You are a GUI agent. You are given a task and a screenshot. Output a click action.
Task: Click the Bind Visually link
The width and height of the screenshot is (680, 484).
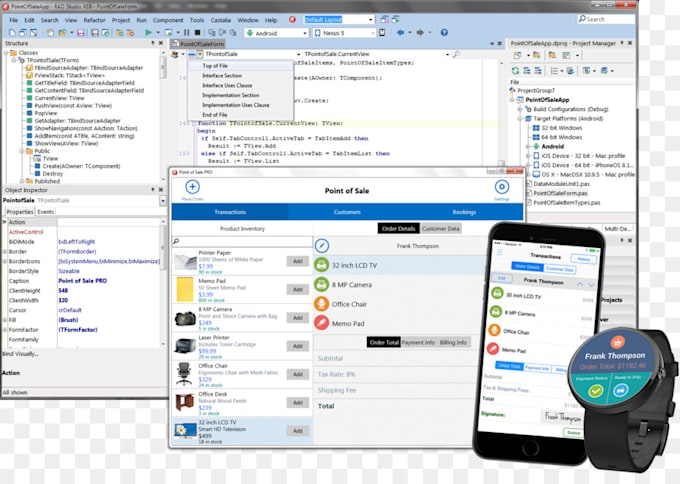20,354
